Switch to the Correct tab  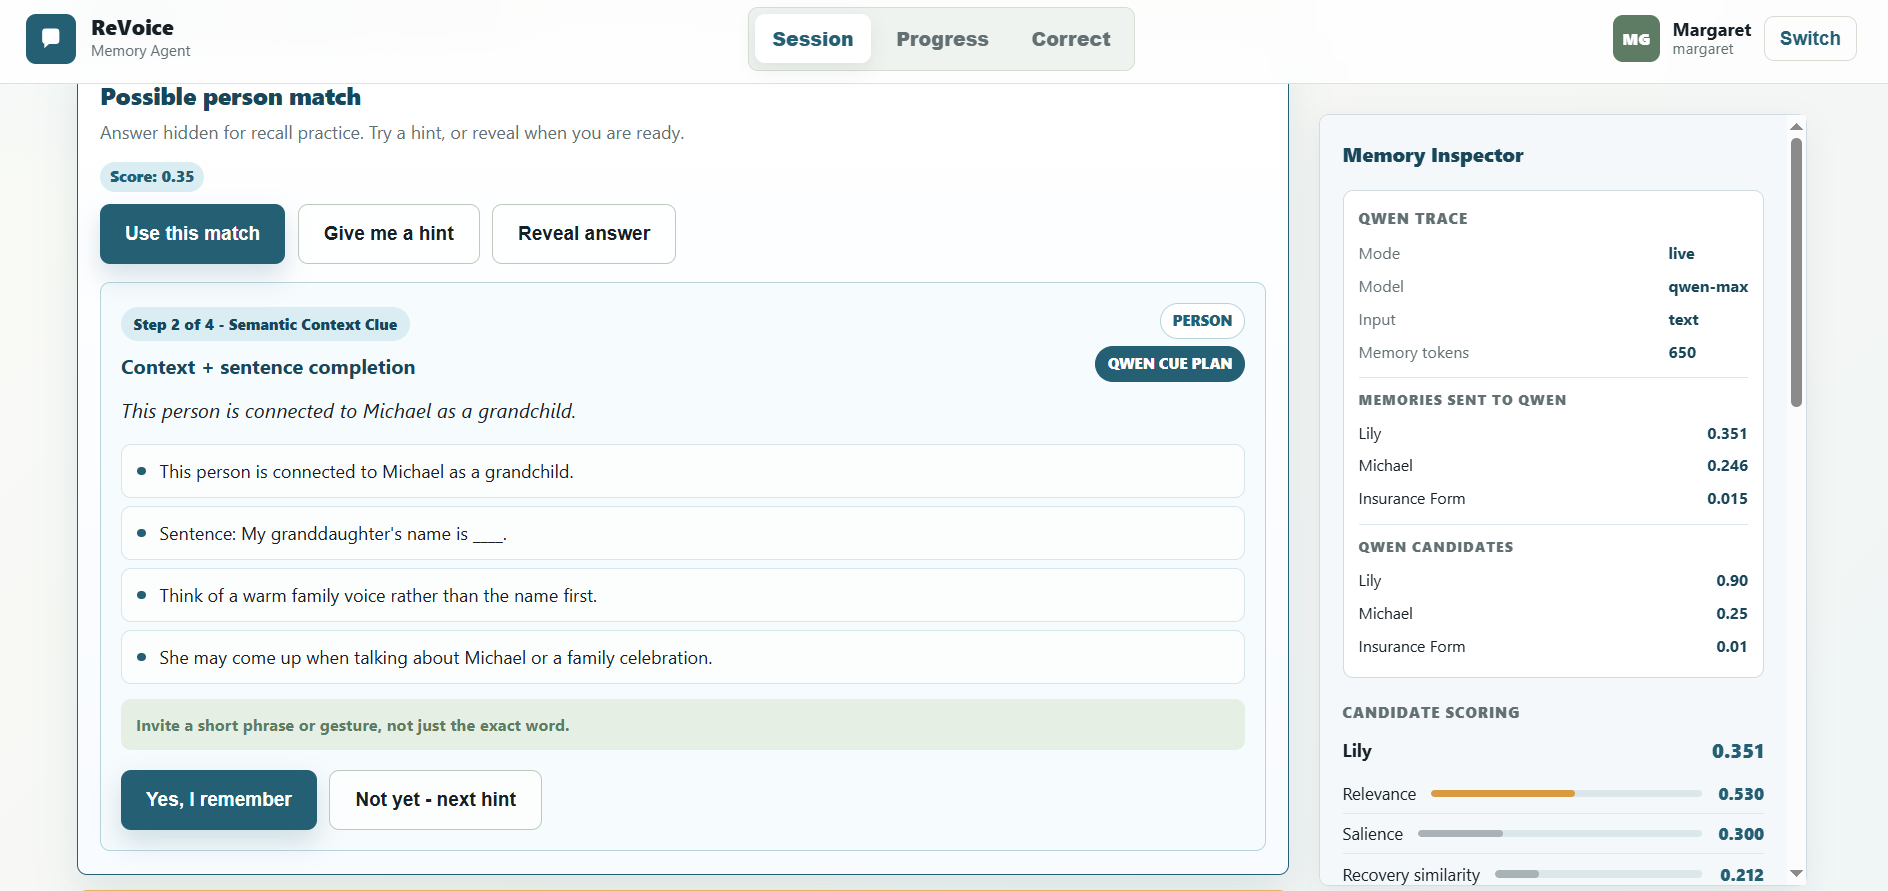pyautogui.click(x=1071, y=39)
